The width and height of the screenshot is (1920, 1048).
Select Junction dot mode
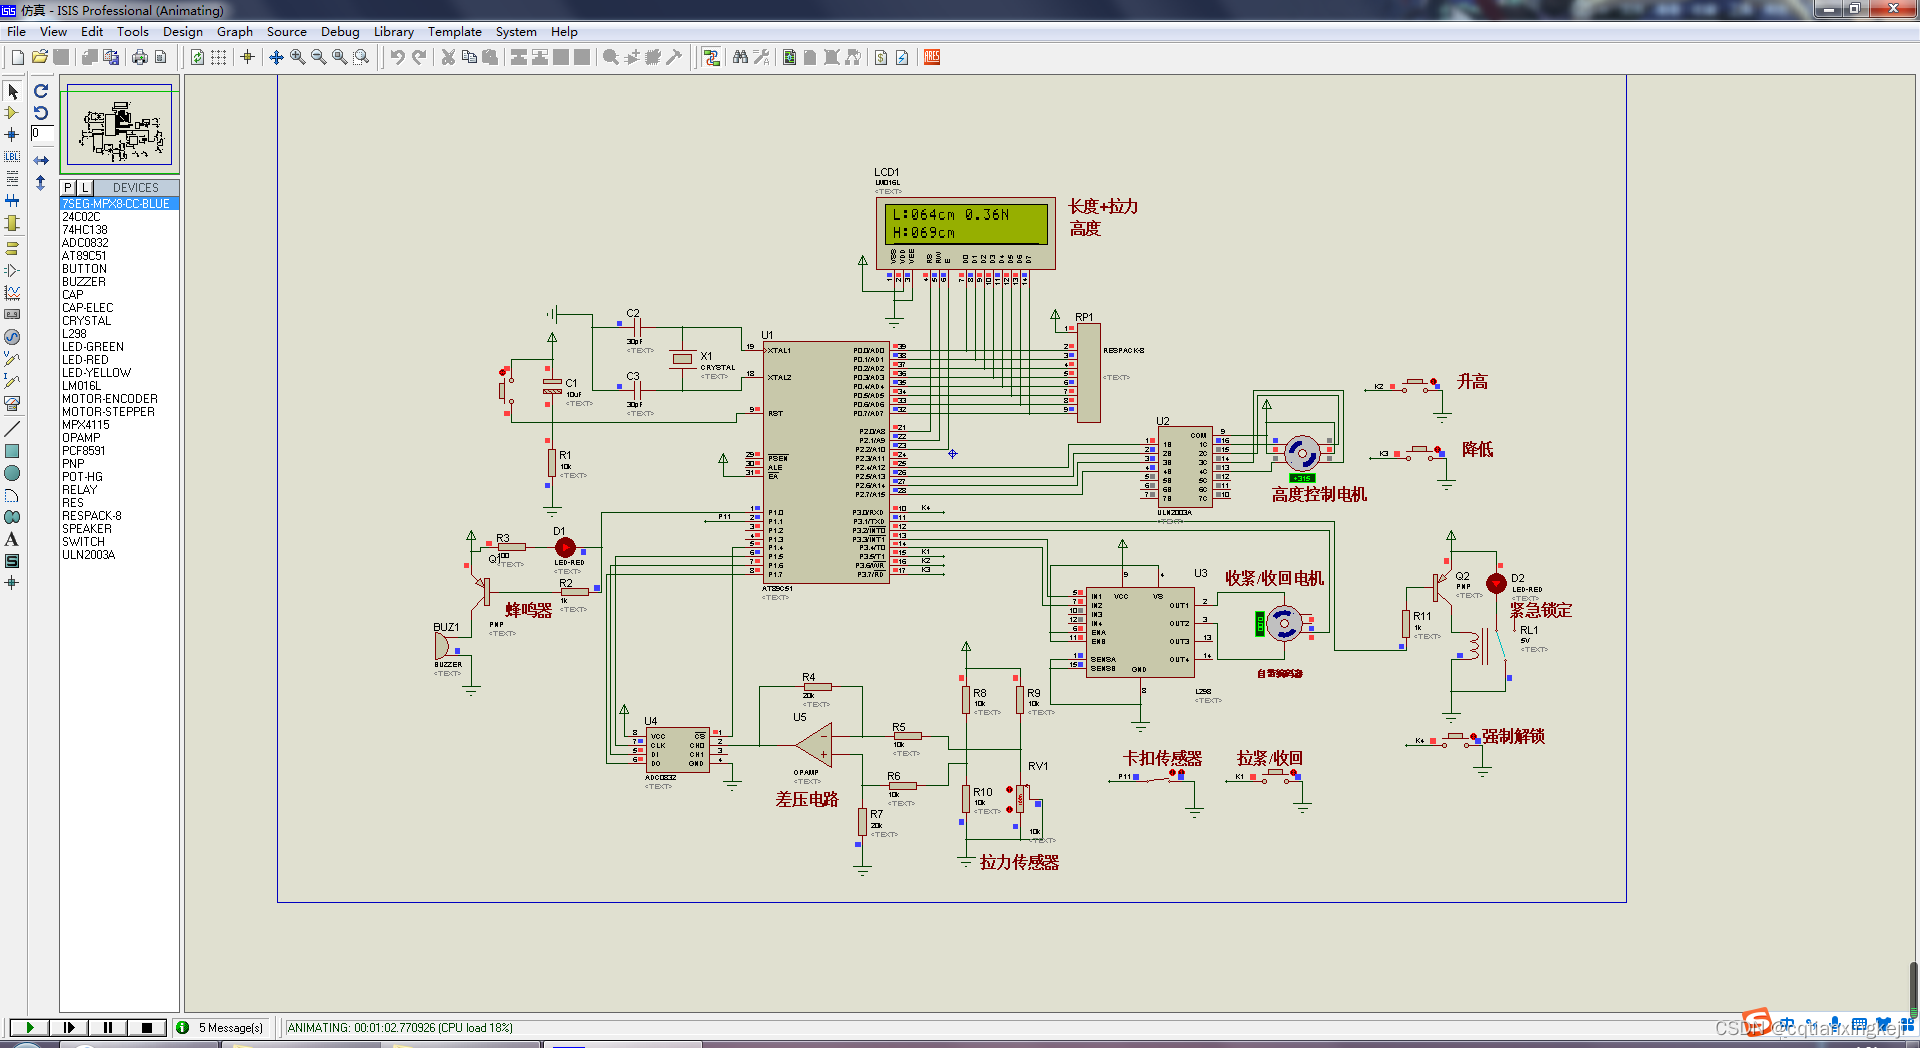pos(12,134)
